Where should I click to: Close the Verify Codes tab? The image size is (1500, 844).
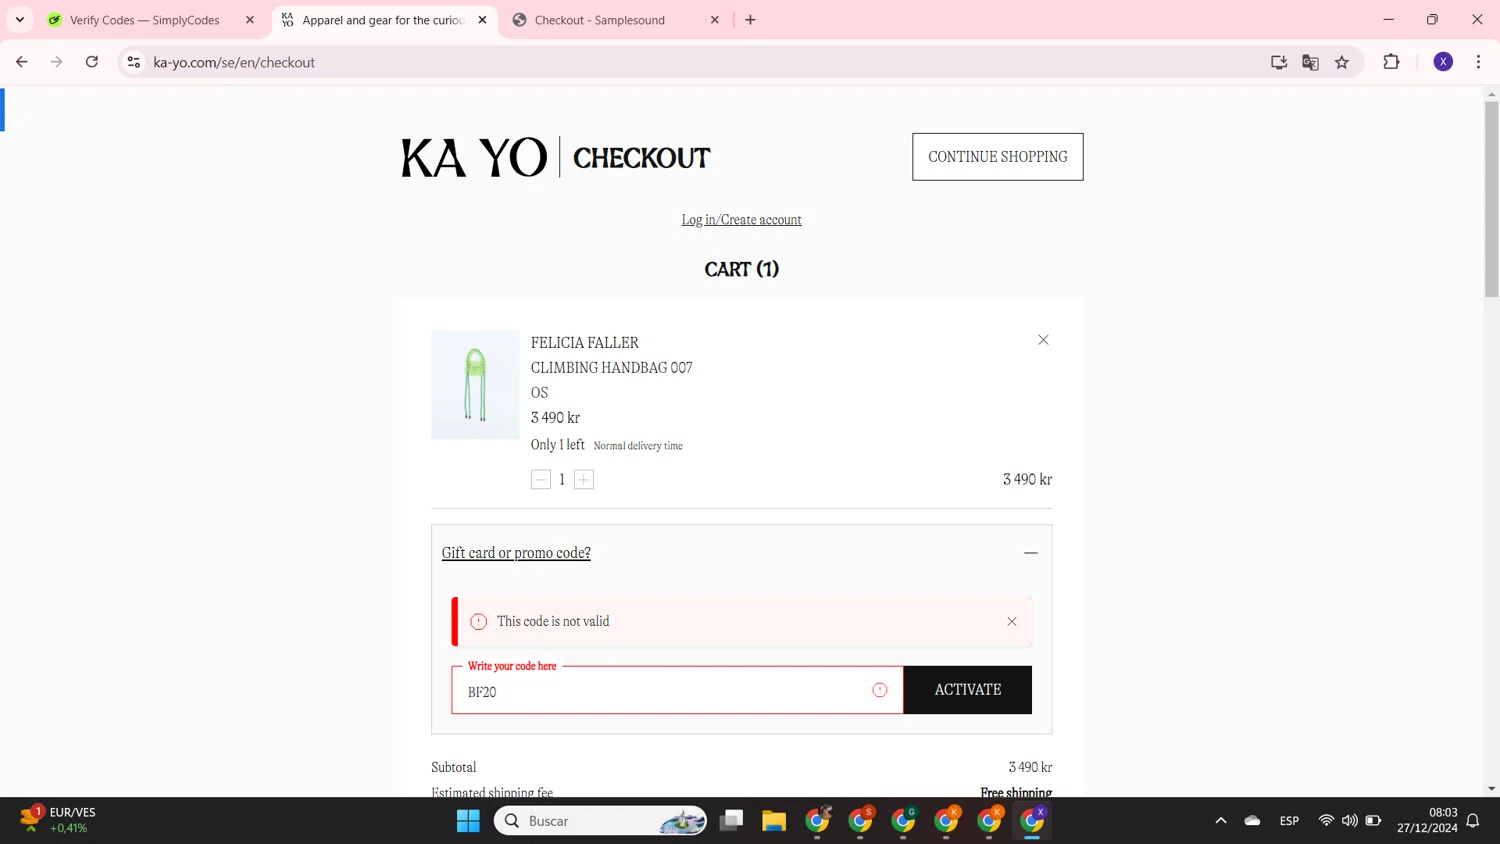[x=250, y=20]
